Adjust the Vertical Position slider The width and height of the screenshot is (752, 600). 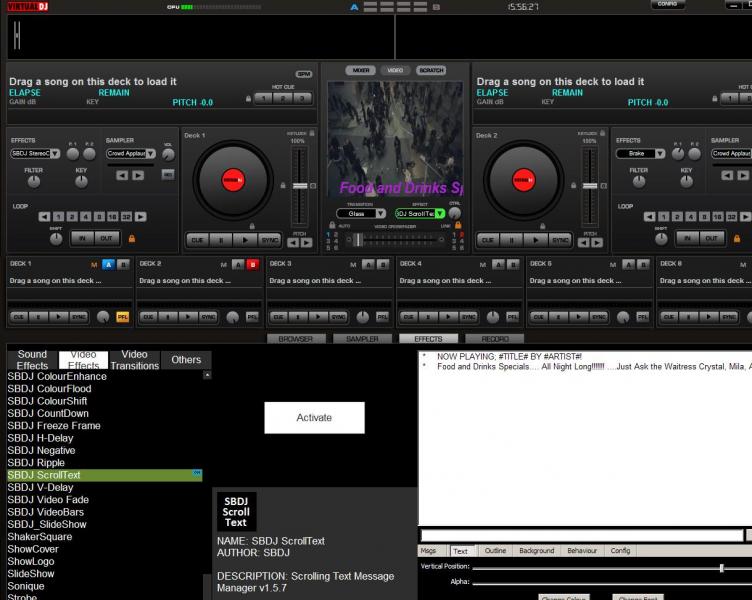[x=721, y=568]
